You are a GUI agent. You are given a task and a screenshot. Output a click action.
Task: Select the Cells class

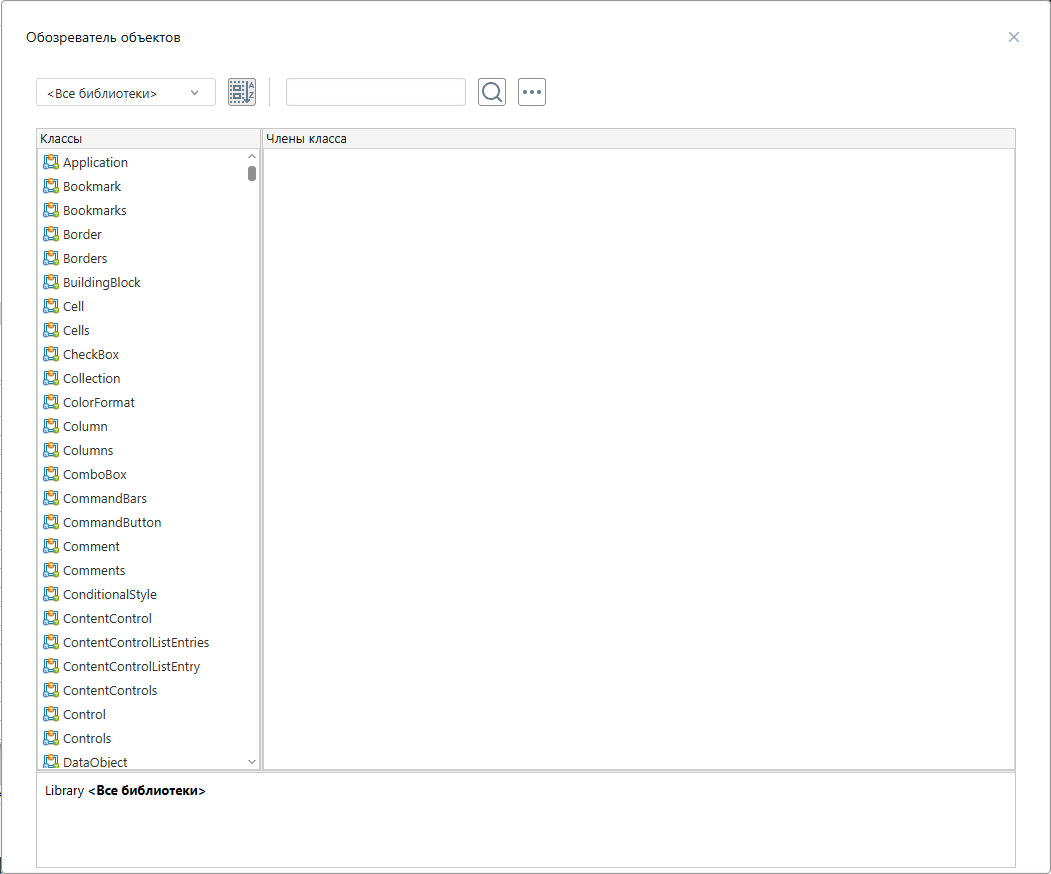tap(75, 330)
